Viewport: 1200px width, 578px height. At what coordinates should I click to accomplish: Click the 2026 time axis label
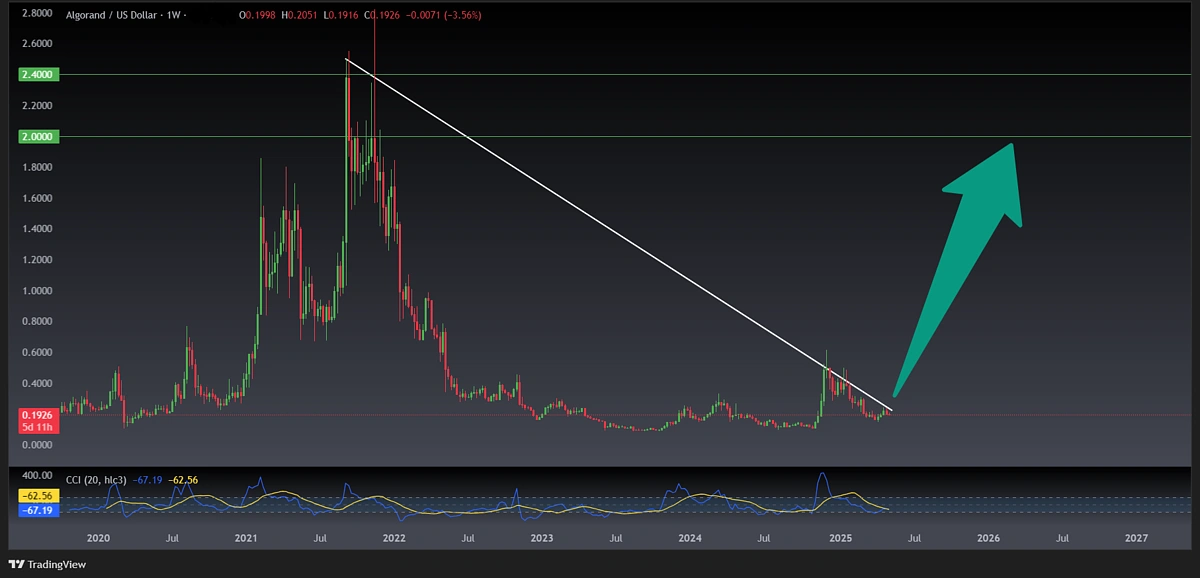coord(988,538)
